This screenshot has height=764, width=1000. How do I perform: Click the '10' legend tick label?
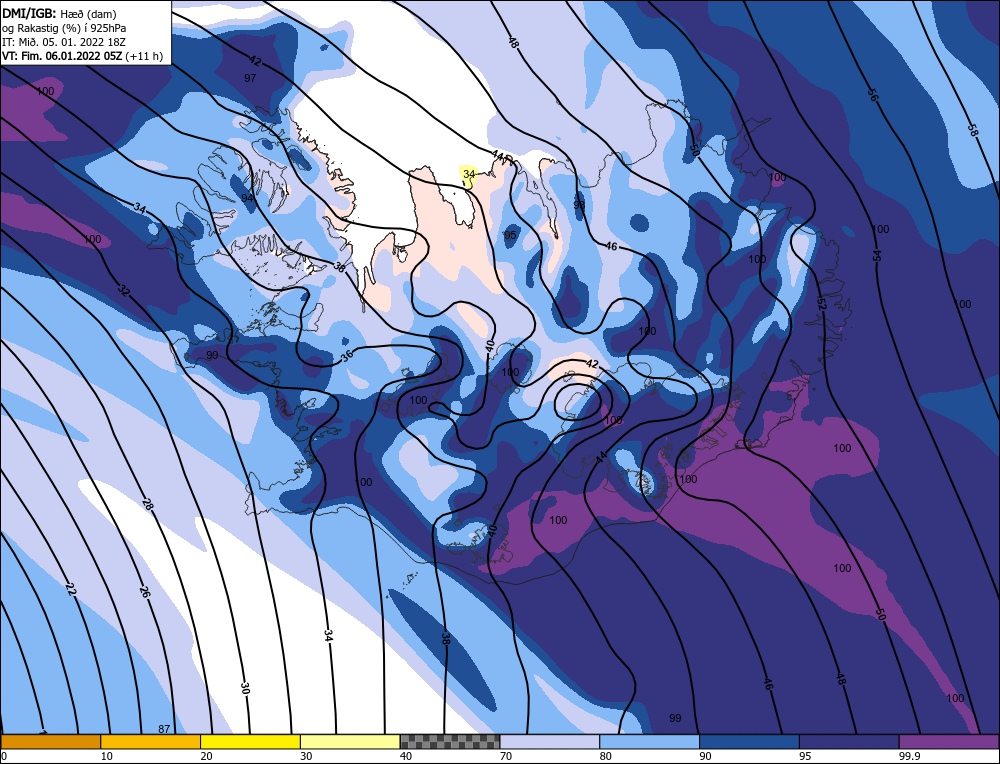(x=107, y=756)
